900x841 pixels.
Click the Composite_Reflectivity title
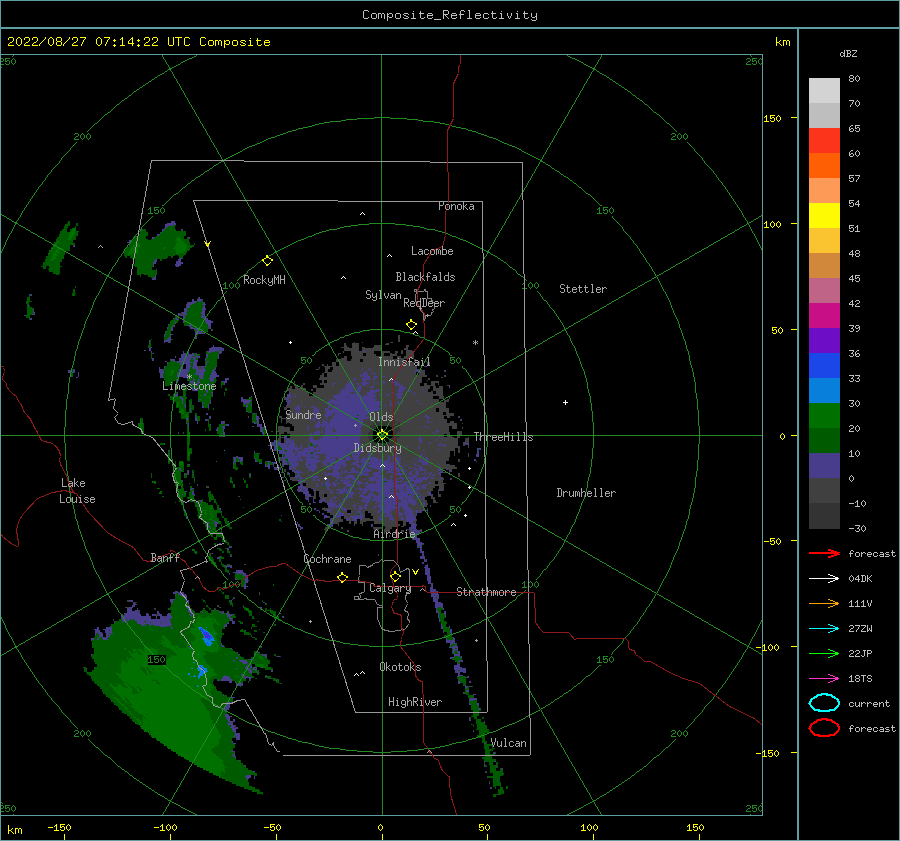point(450,15)
